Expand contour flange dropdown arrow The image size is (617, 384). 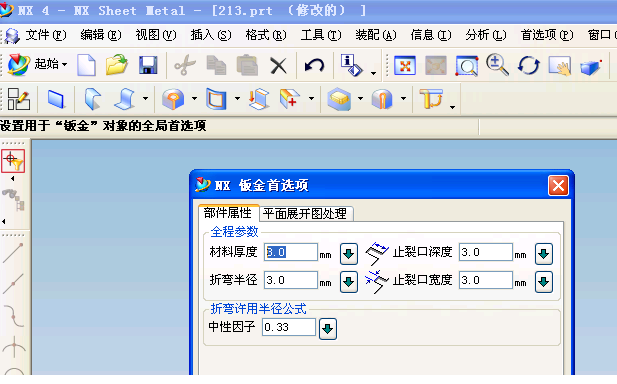point(145,98)
